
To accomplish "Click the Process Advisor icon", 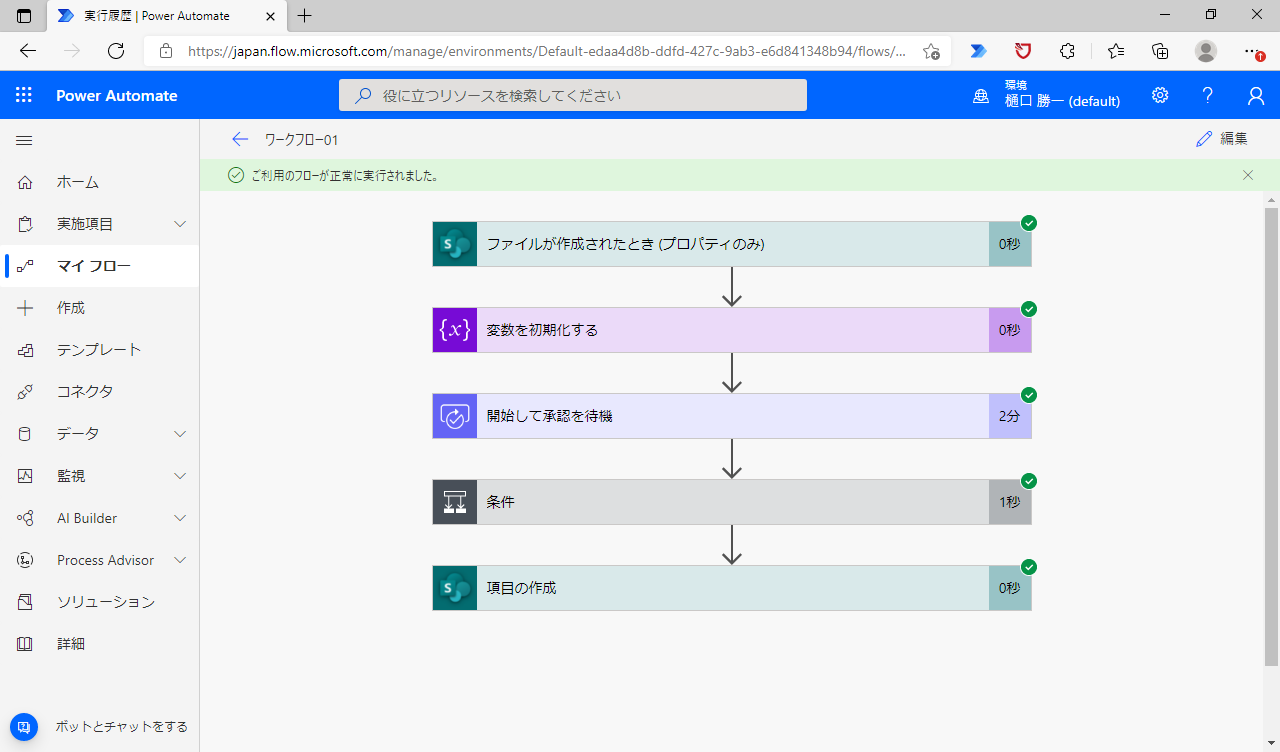I will (25, 560).
